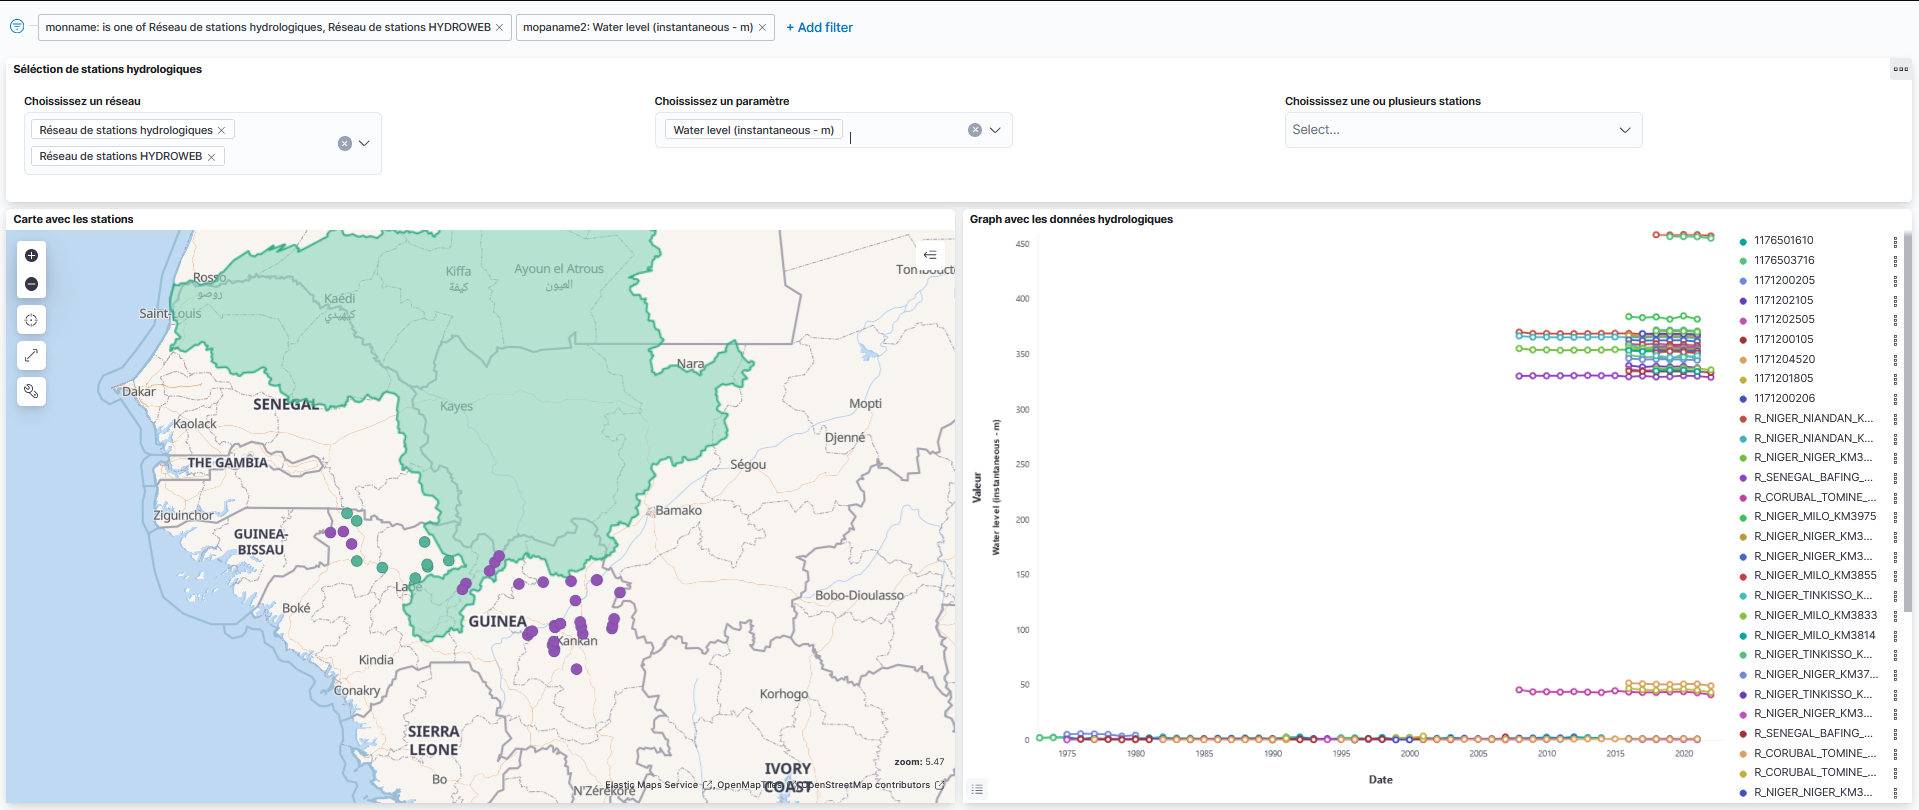The width and height of the screenshot is (1919, 810).
Task: Open panel options for station selection
Action: pos(1900,69)
